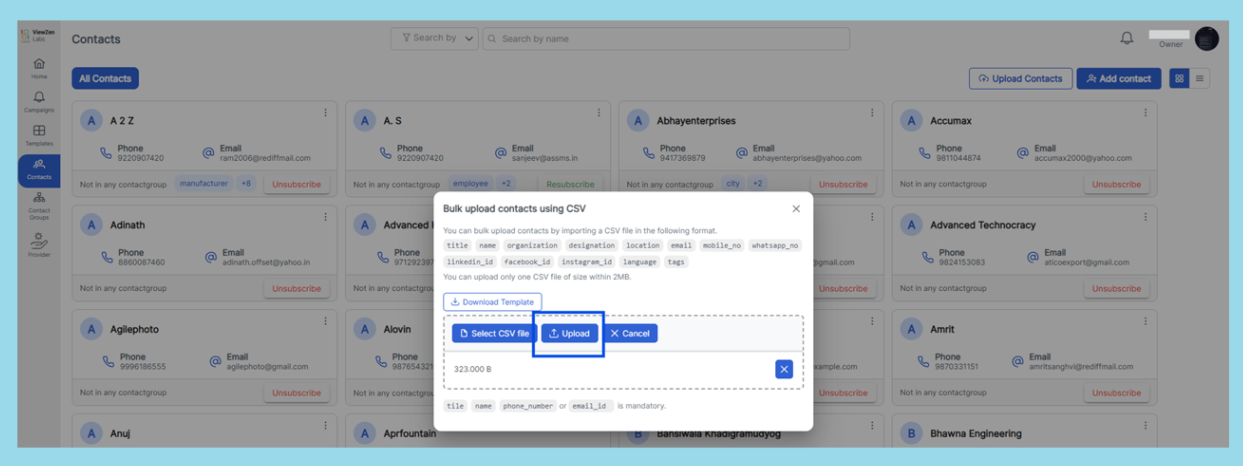1243x466 pixels.
Task: Remove the selected 323.000 B file
Action: click(784, 369)
